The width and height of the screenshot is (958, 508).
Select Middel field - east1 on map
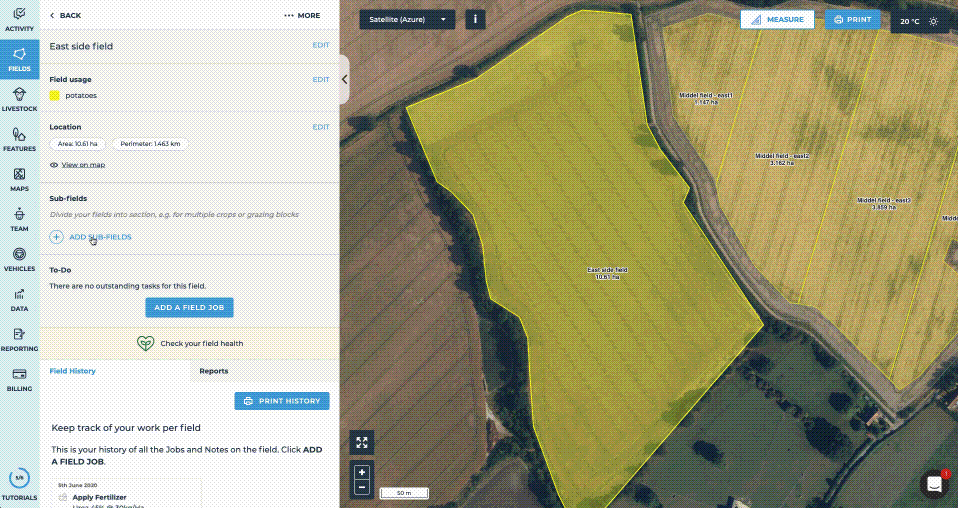pyautogui.click(x=706, y=98)
